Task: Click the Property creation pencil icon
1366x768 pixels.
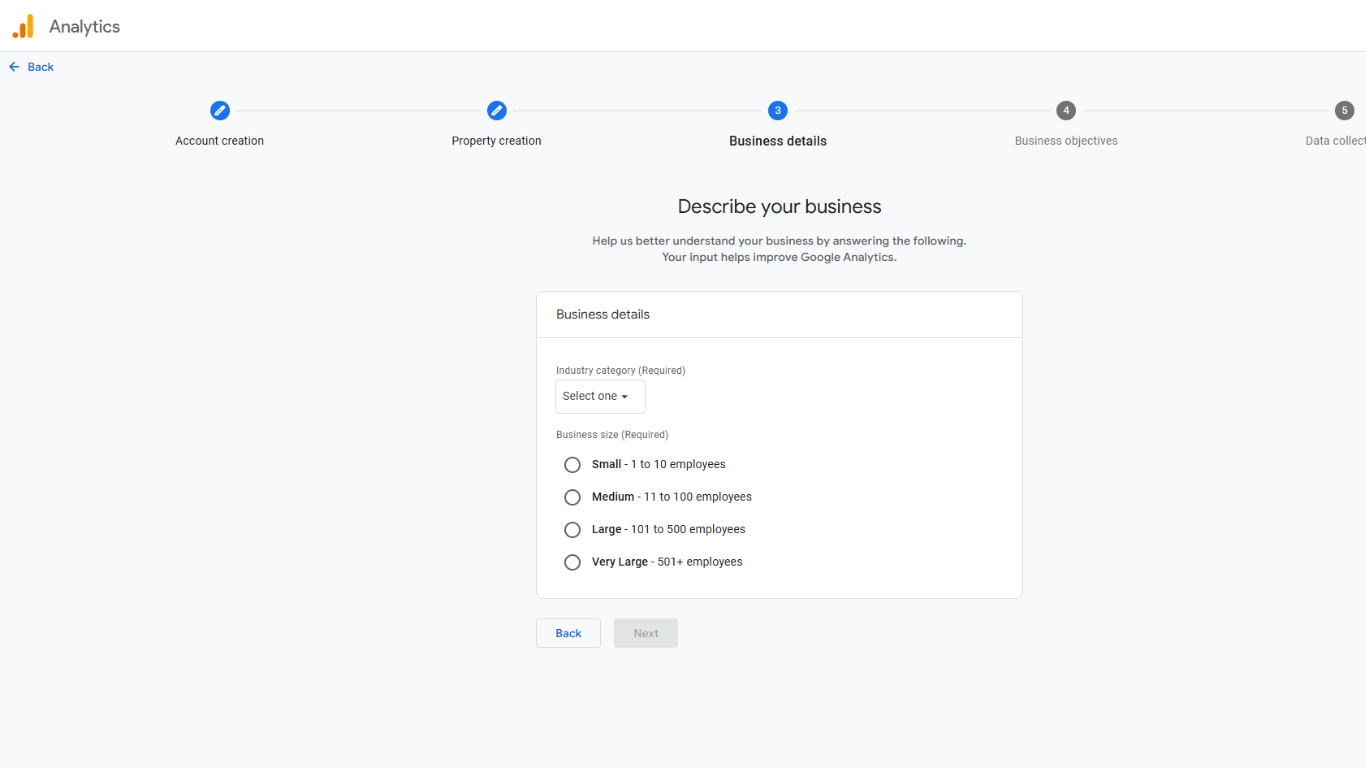Action: [496, 110]
